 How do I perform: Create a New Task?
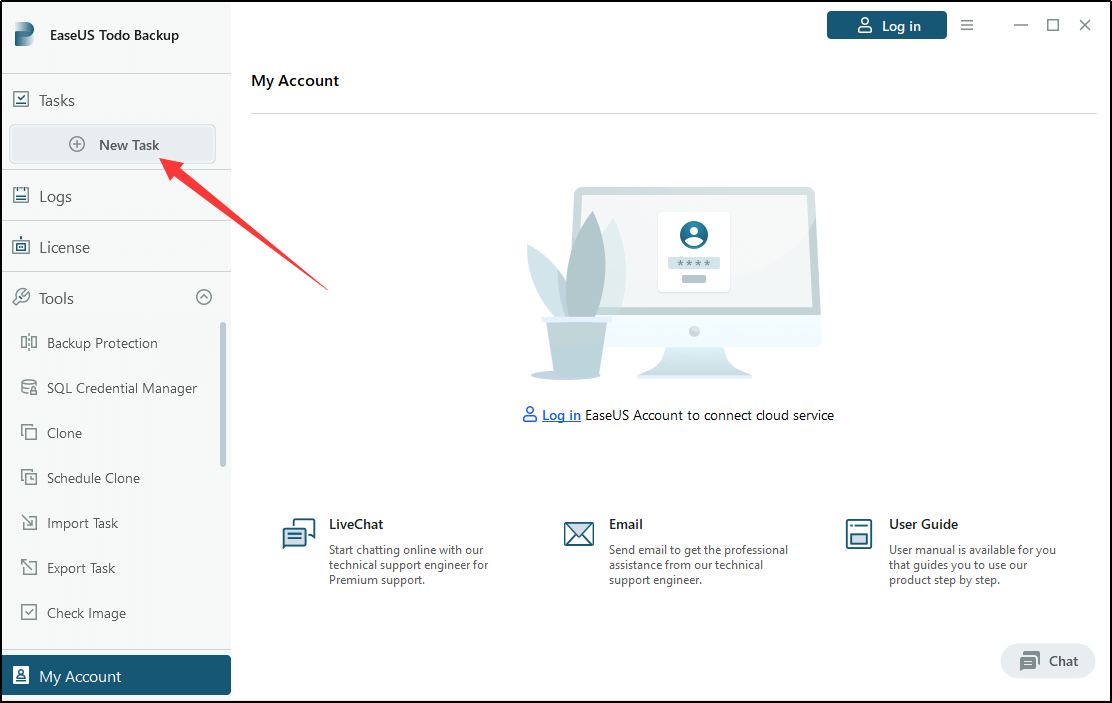112,145
